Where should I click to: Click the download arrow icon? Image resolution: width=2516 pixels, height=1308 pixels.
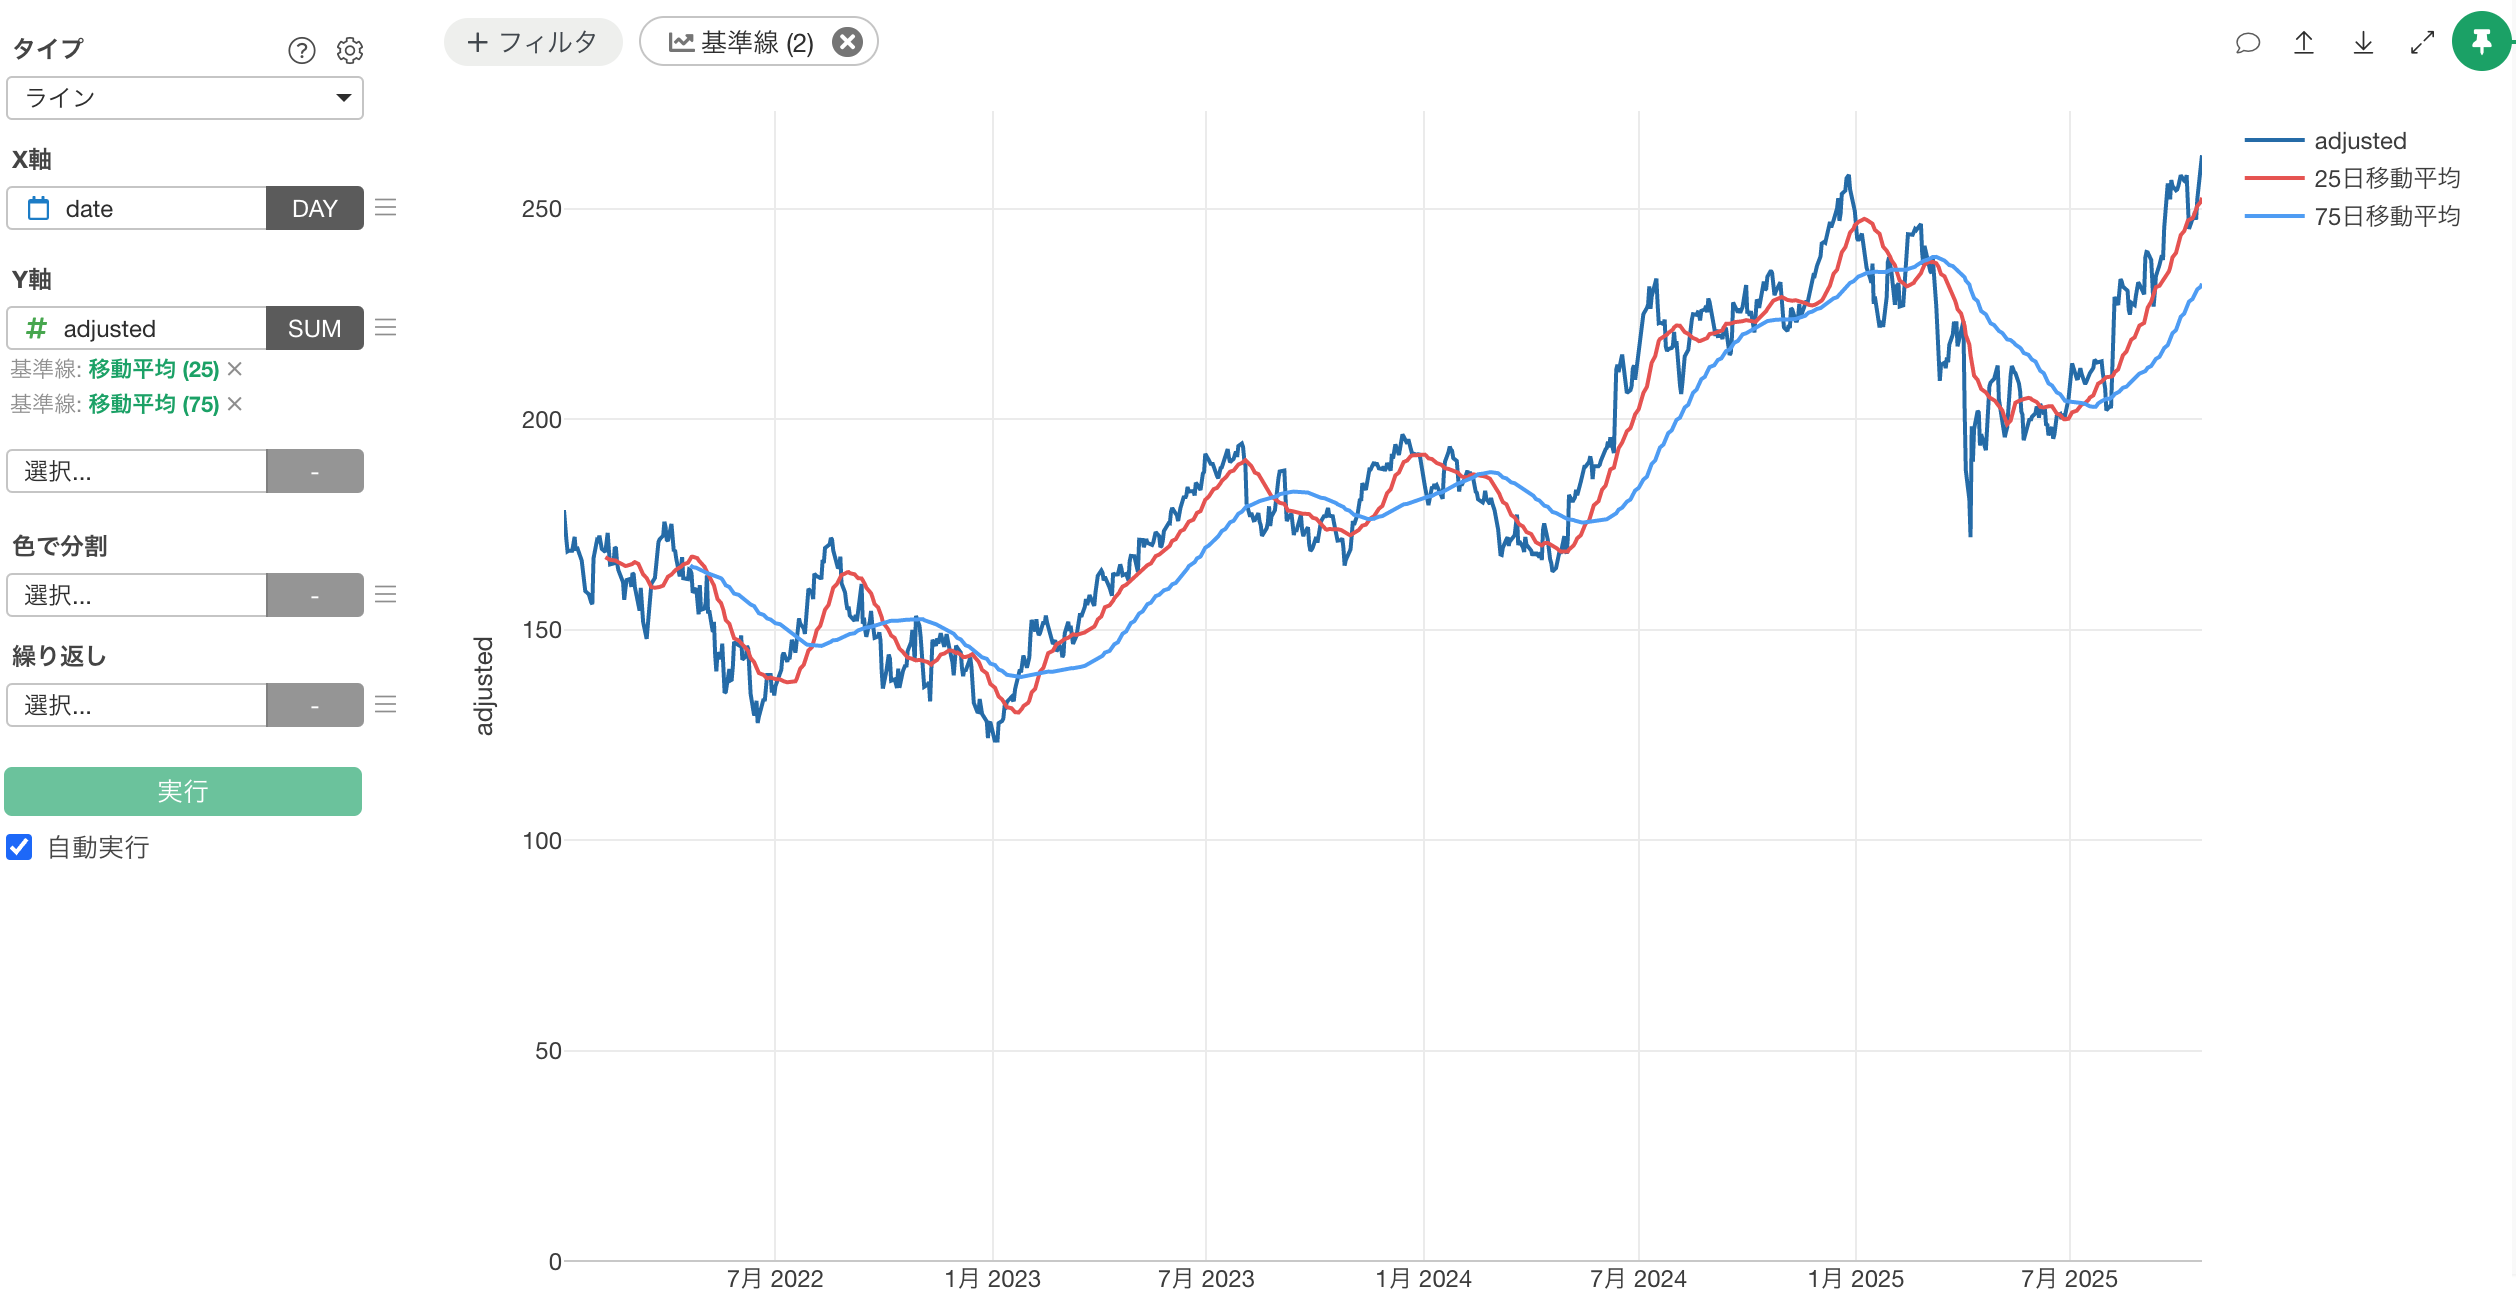2363,43
